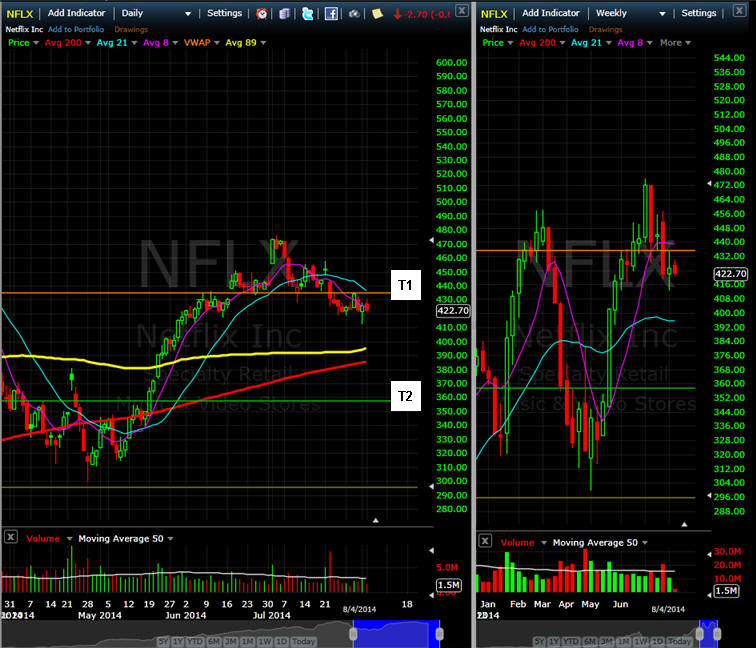Expand the Avg 89 indicator dropdown
Image resolution: width=756 pixels, height=648 pixels.
(x=263, y=43)
